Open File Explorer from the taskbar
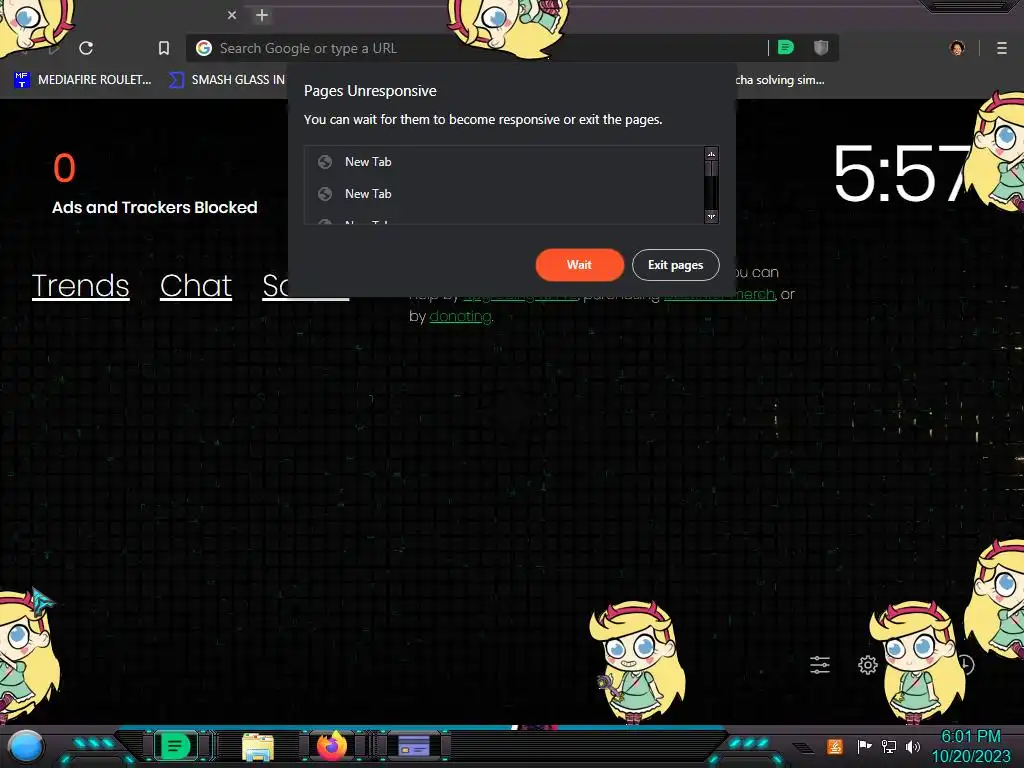 coord(258,746)
